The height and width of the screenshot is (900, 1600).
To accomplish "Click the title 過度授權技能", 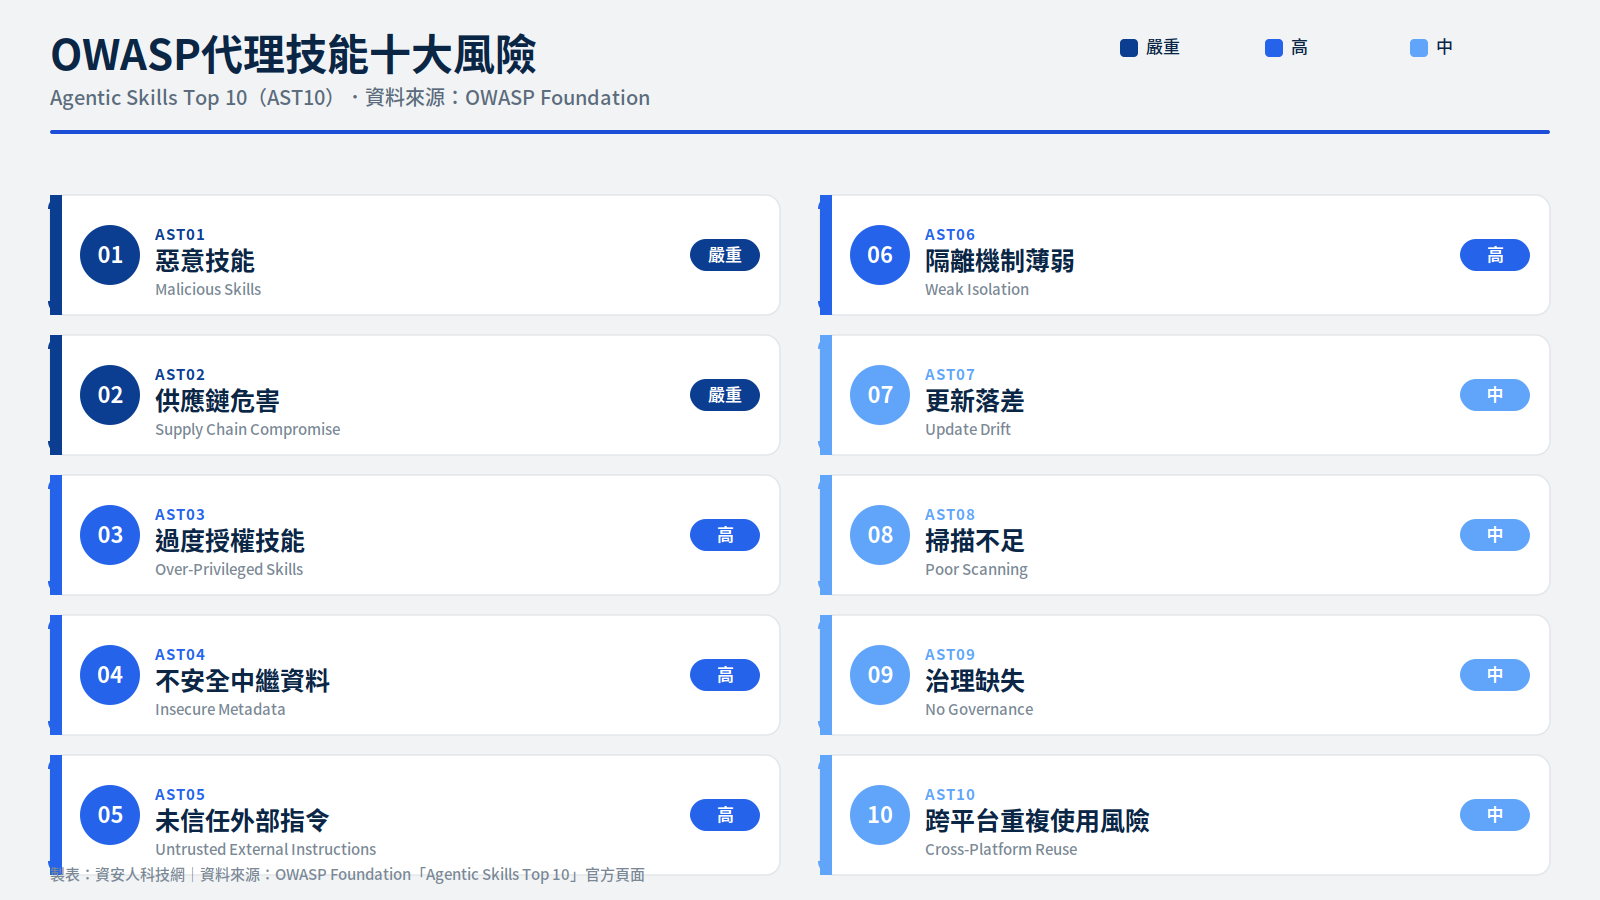I will pos(230,541).
